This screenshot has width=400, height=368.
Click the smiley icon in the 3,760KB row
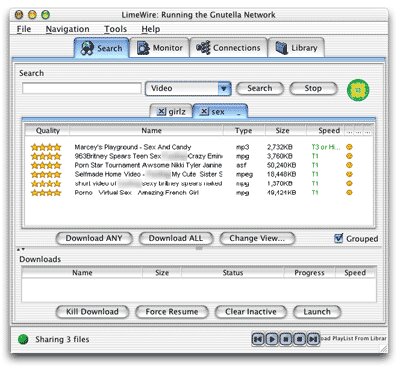(x=349, y=156)
